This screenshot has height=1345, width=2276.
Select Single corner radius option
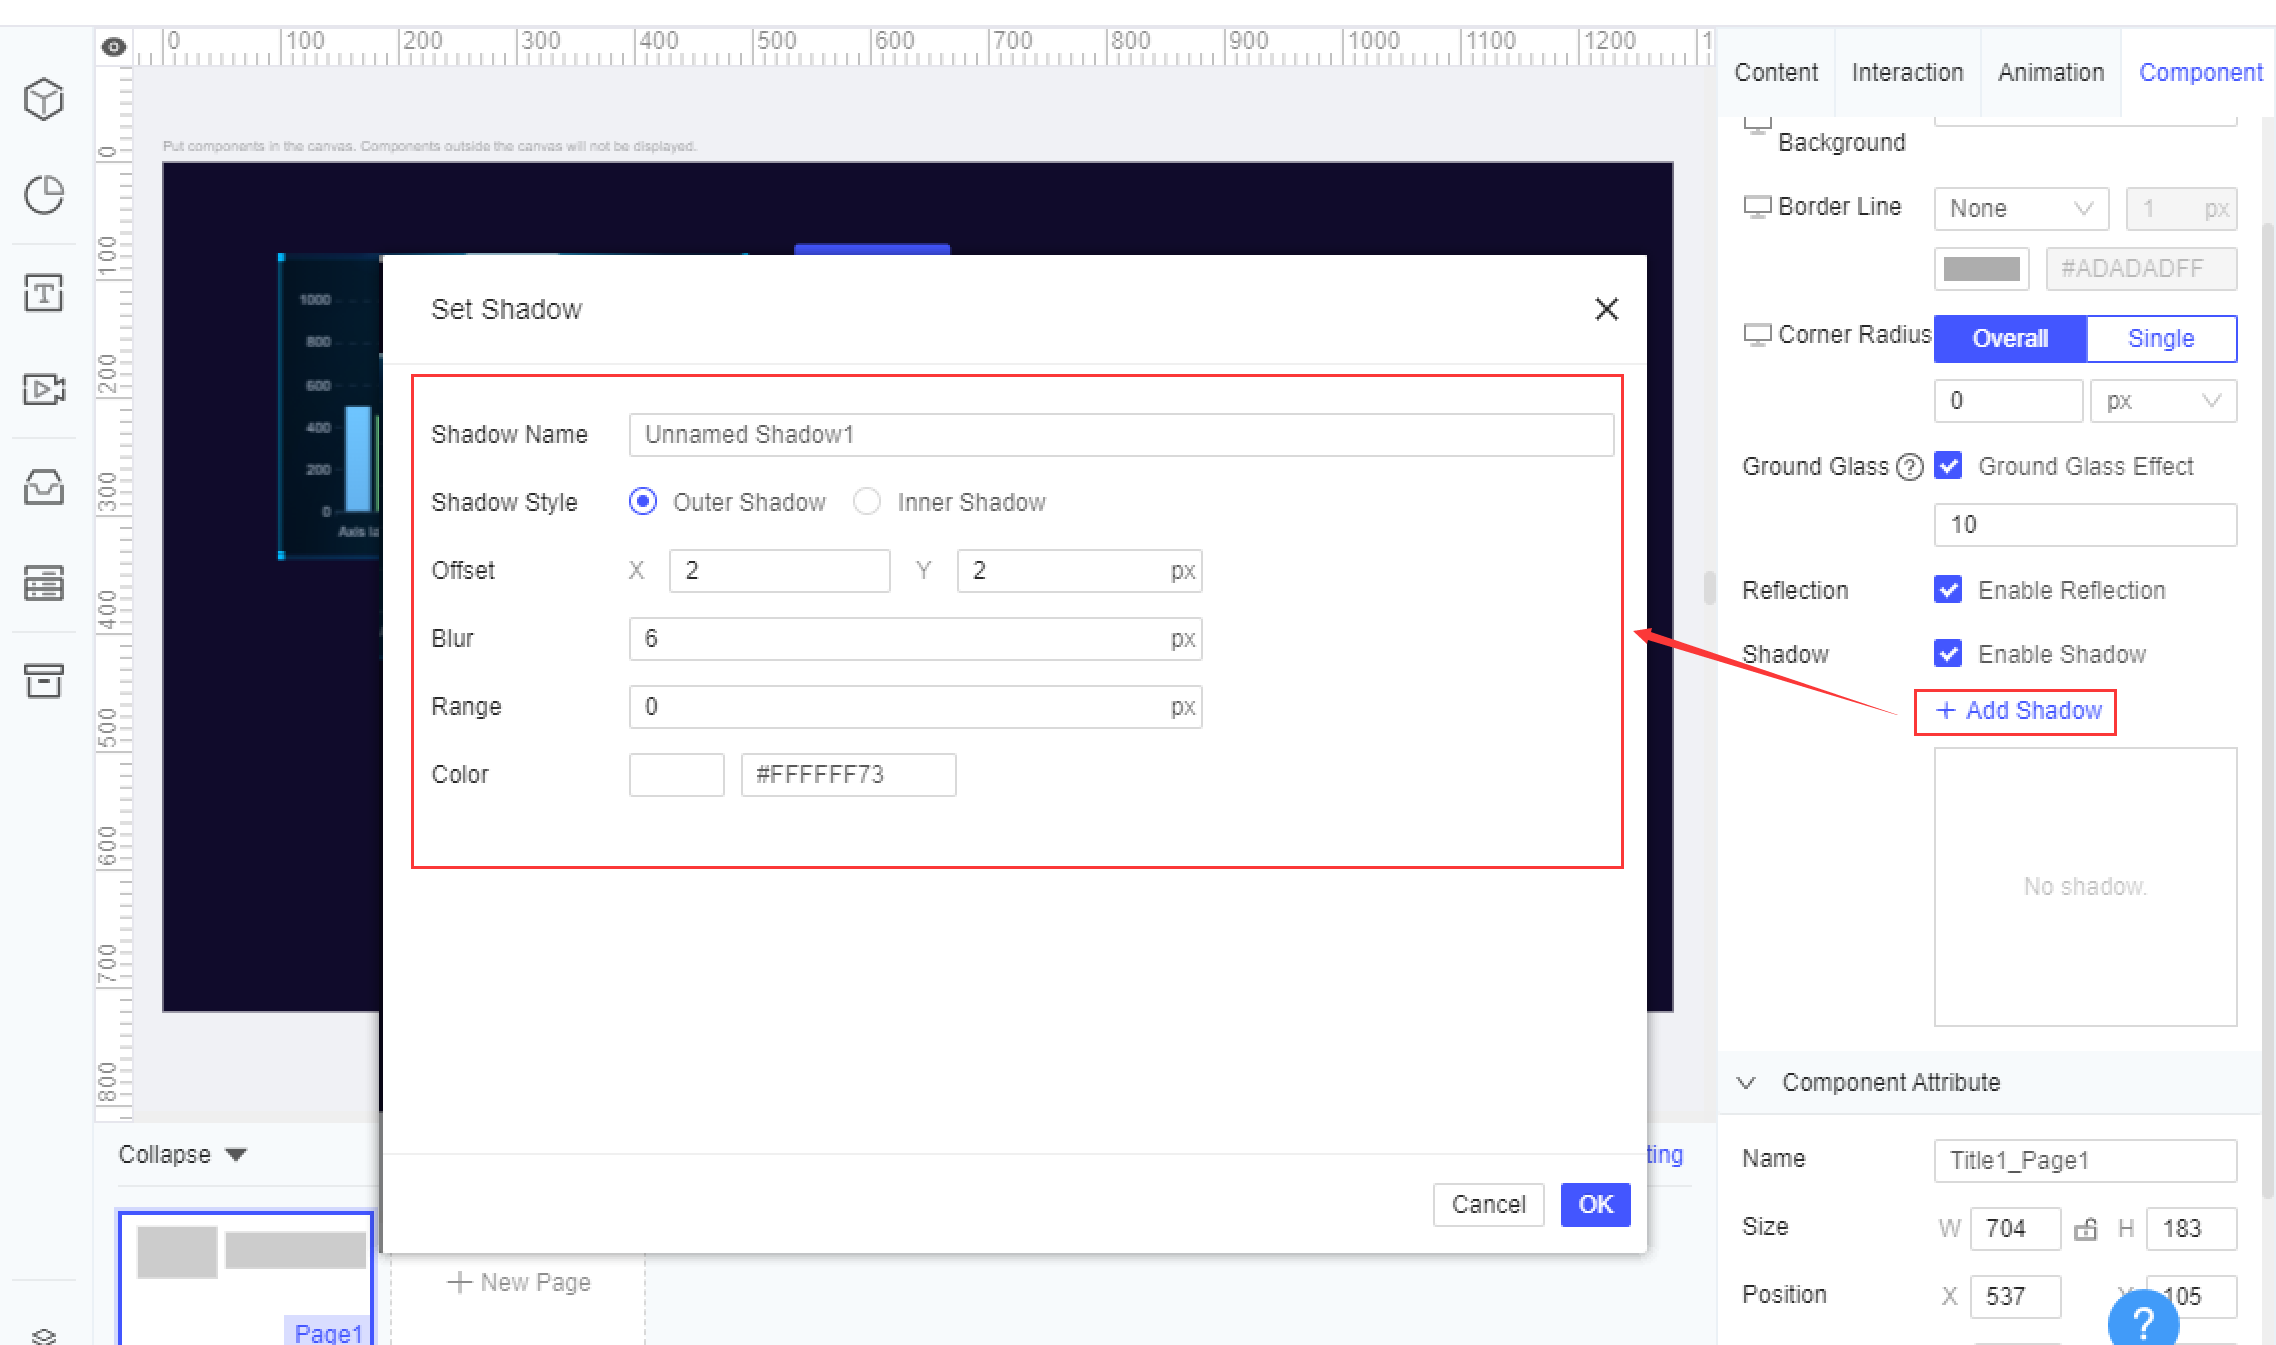click(2161, 339)
